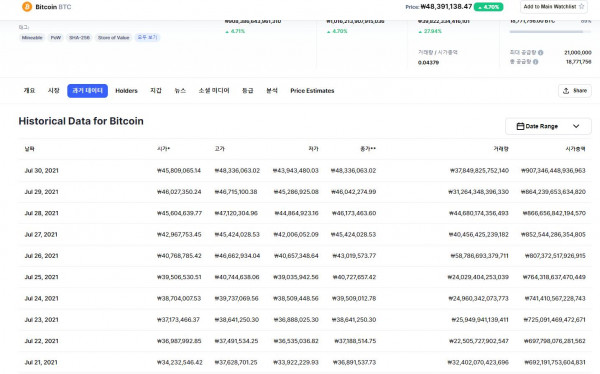Click low price ₩44,864,923.16
Viewport: 600px width, 374px height.
296,213
